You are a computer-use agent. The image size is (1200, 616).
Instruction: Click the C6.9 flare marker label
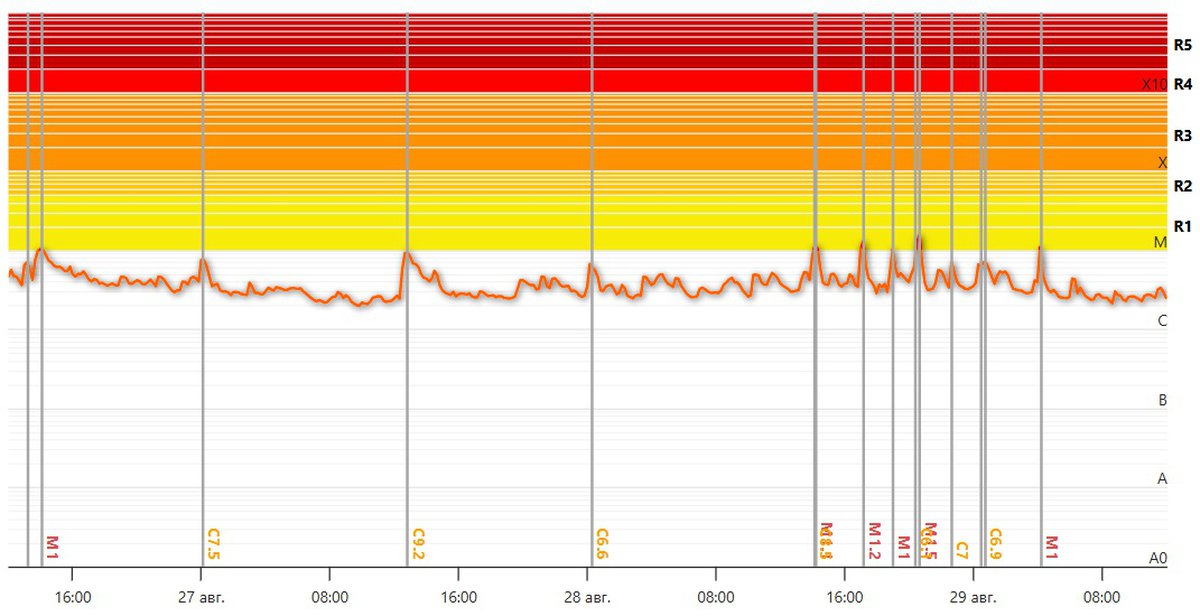click(995, 544)
